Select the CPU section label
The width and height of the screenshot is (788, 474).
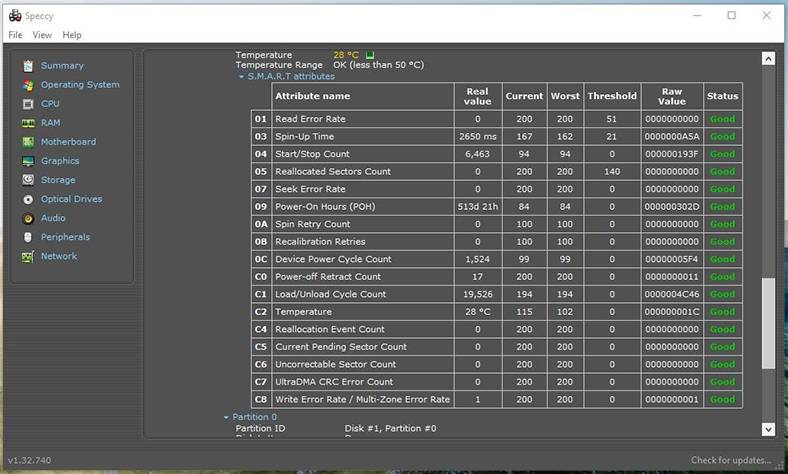point(50,104)
